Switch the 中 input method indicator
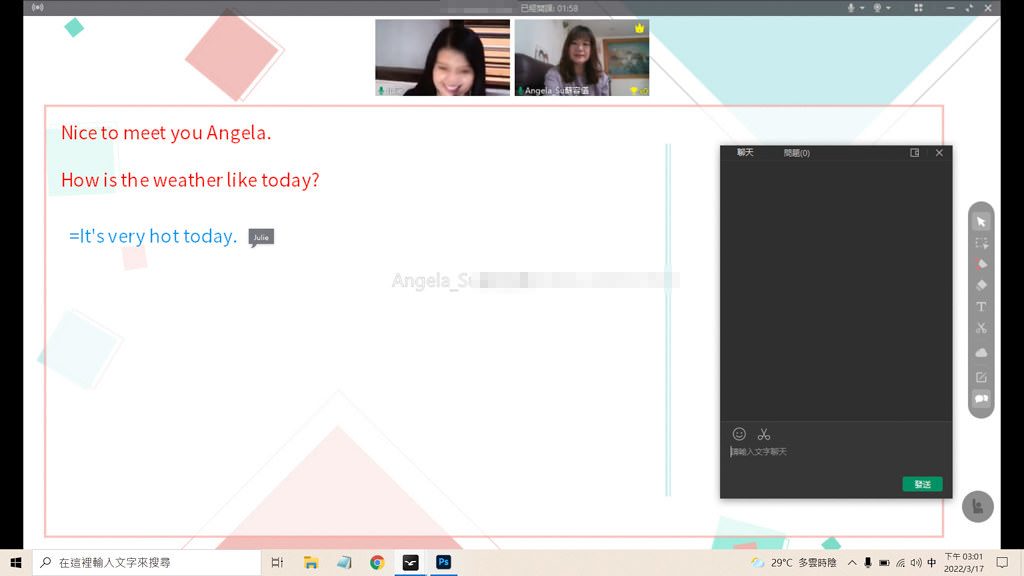Screen dimensions: 1024x576 pos(932,562)
